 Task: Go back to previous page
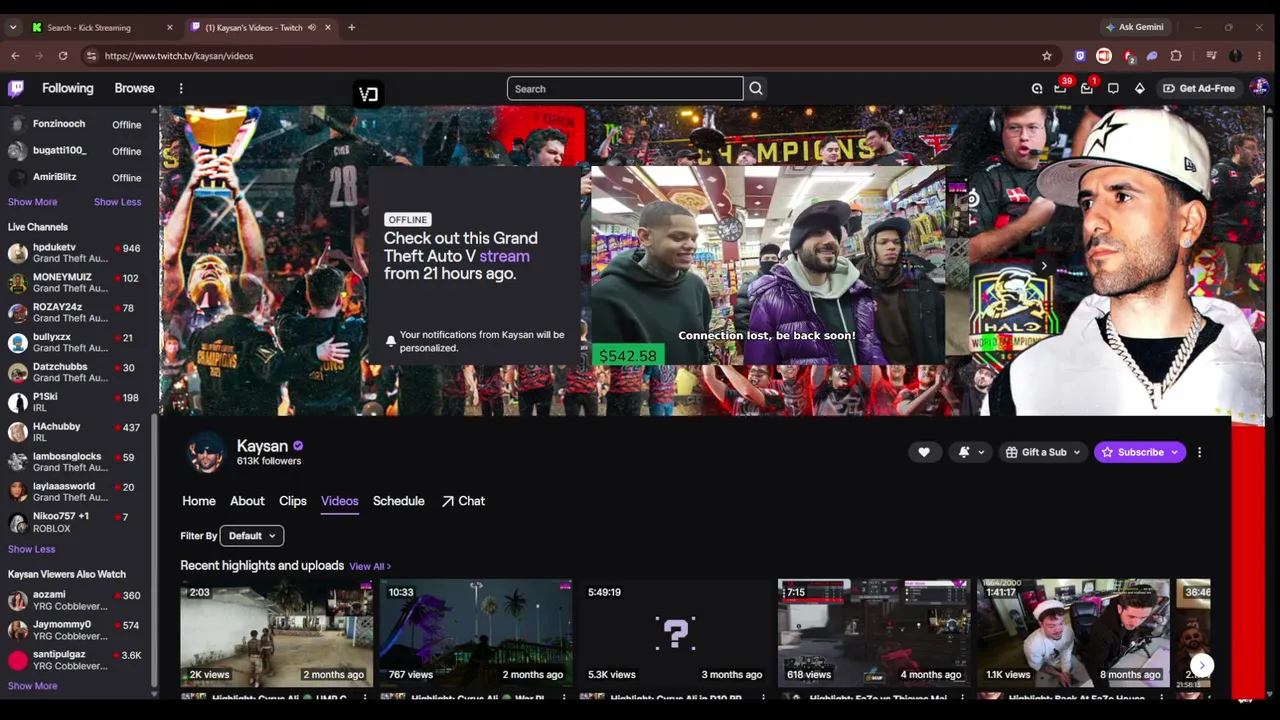[15, 56]
